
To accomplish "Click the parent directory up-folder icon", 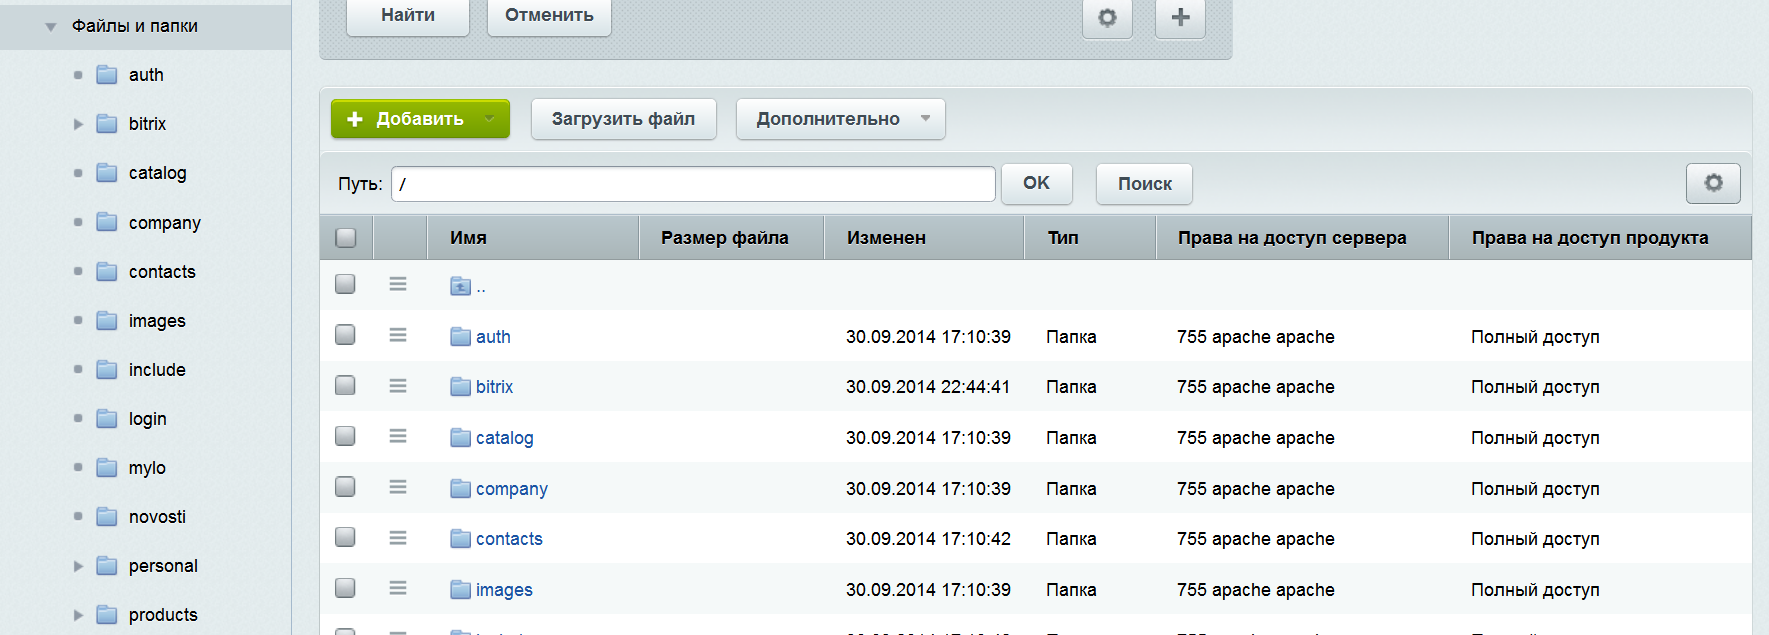I will coord(461,287).
